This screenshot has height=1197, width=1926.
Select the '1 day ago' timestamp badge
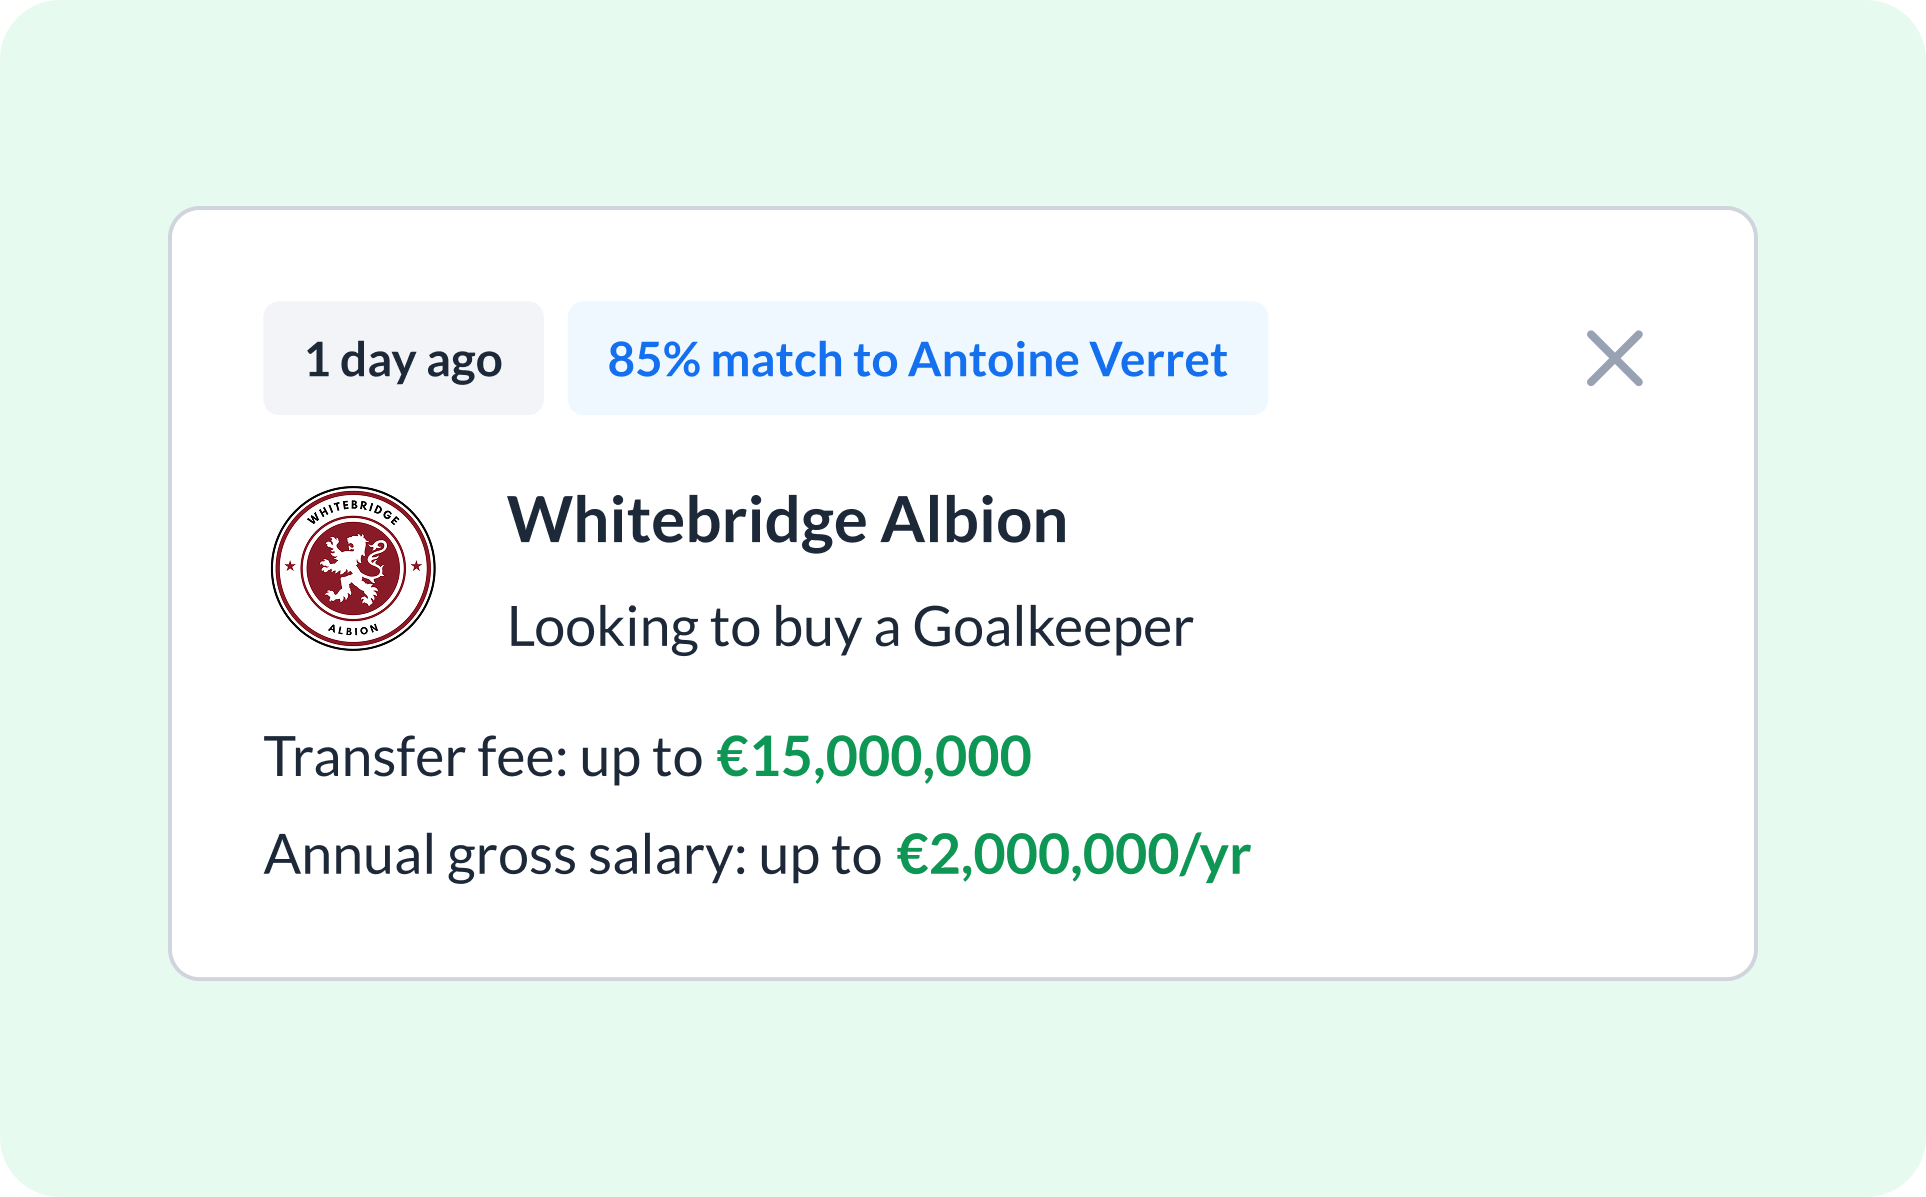(403, 359)
